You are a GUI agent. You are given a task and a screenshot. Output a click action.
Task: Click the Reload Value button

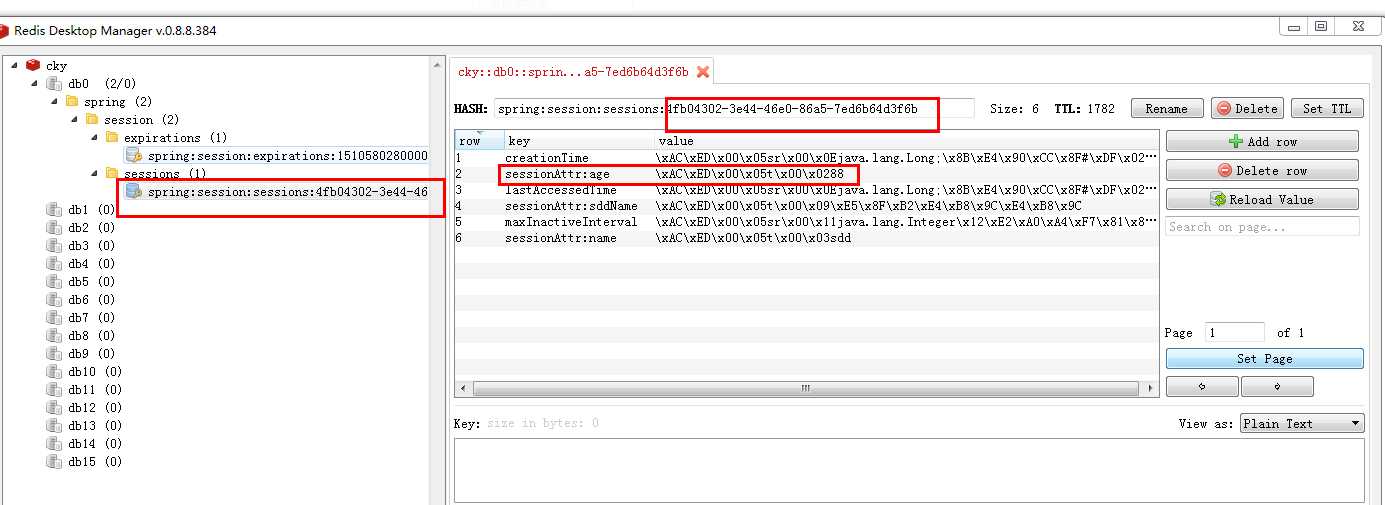[1262, 200]
